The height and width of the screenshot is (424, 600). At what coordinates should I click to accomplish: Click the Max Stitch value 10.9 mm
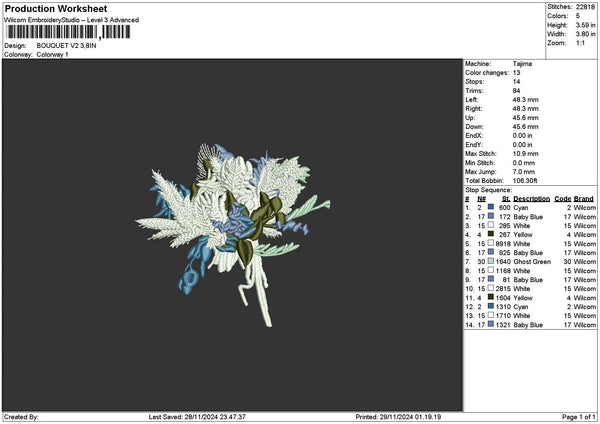525,153
